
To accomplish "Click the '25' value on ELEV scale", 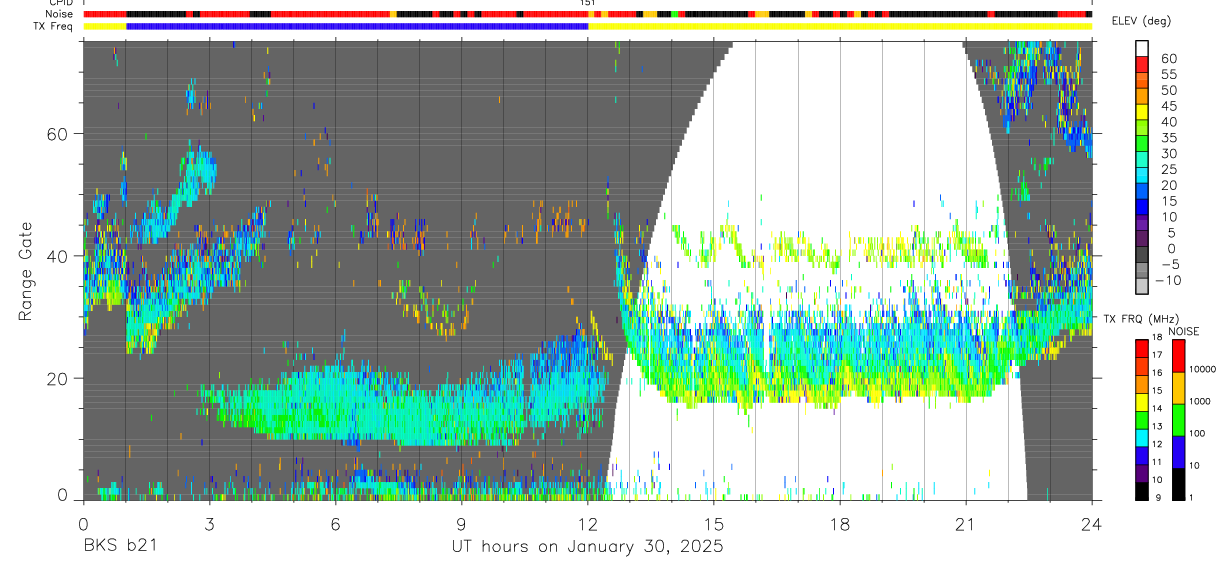I will pyautogui.click(x=1169, y=169).
